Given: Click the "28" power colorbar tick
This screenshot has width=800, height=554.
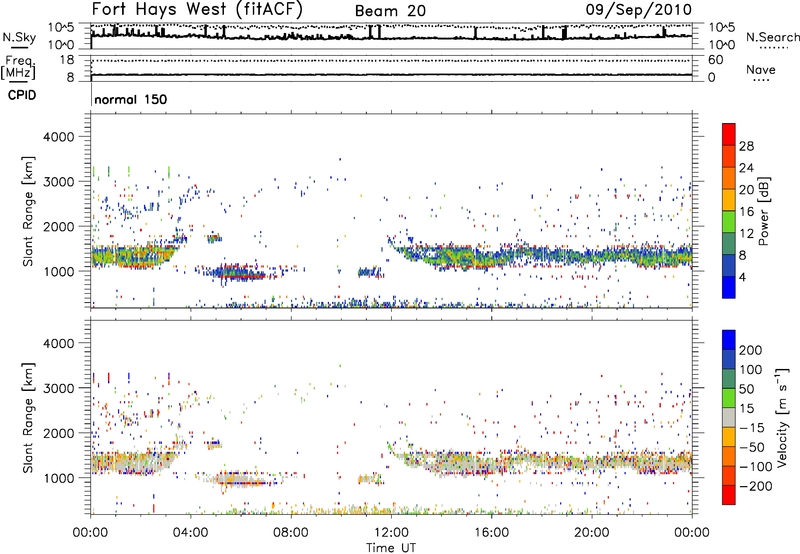Looking at the screenshot, I should click(x=746, y=146).
